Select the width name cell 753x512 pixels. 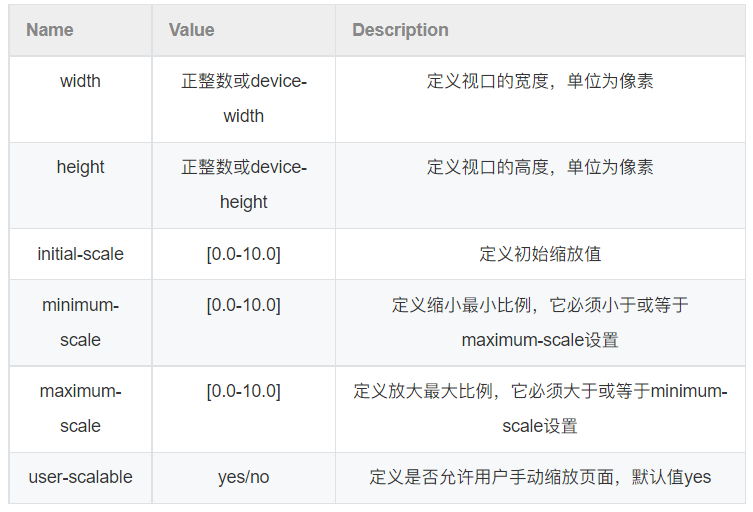80,81
